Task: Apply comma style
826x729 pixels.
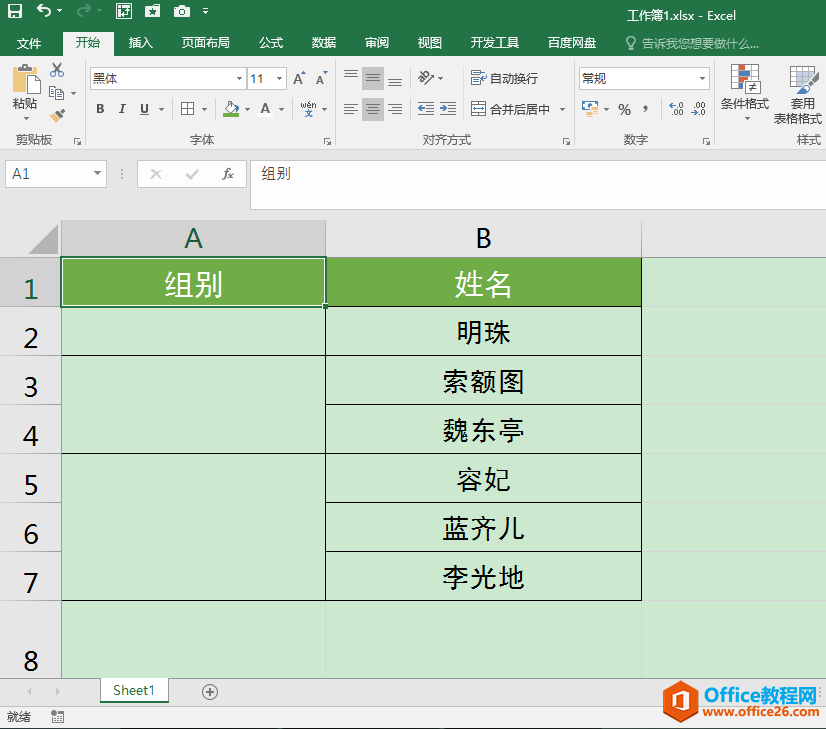Action: pos(646,109)
